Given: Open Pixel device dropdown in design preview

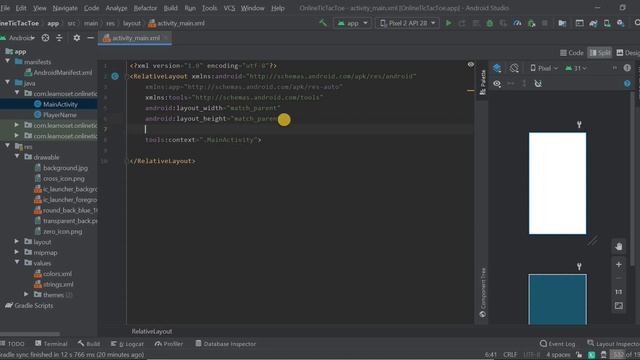Looking at the screenshot, I should 544,68.
